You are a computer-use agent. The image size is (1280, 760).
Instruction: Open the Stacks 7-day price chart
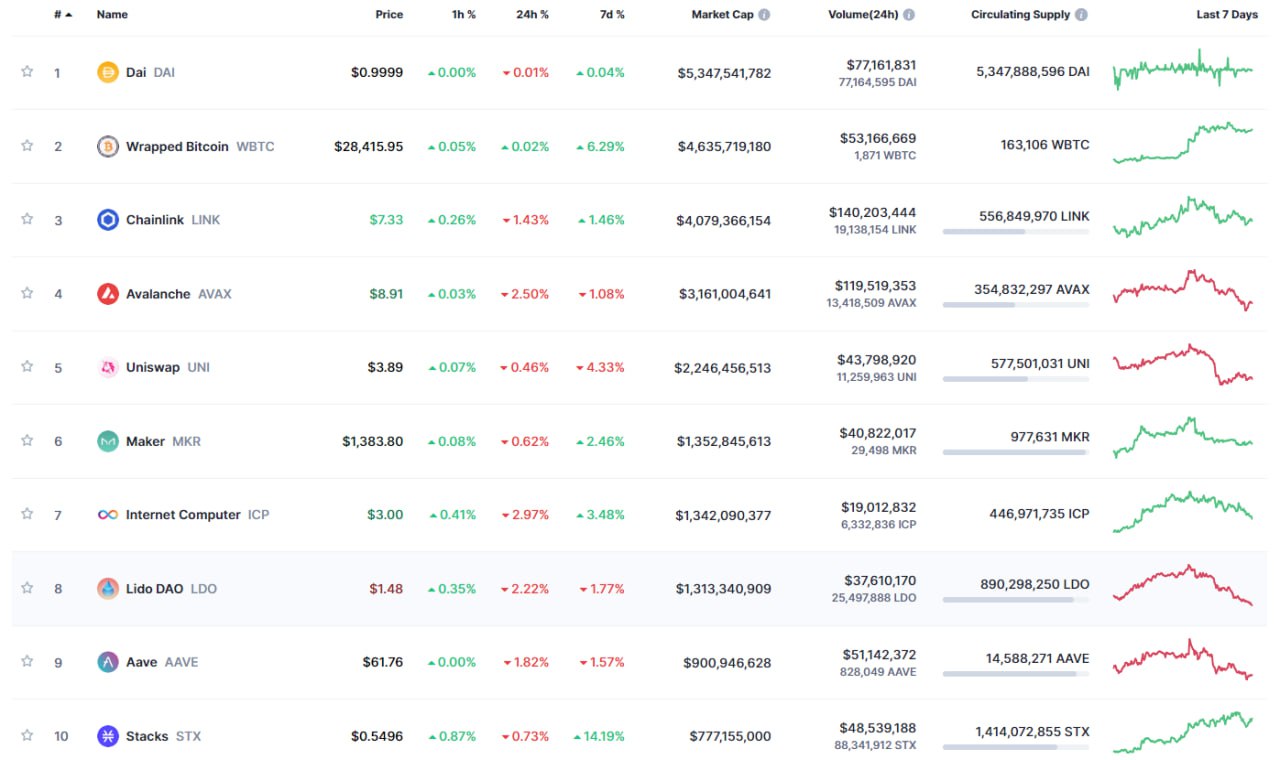[1183, 734]
